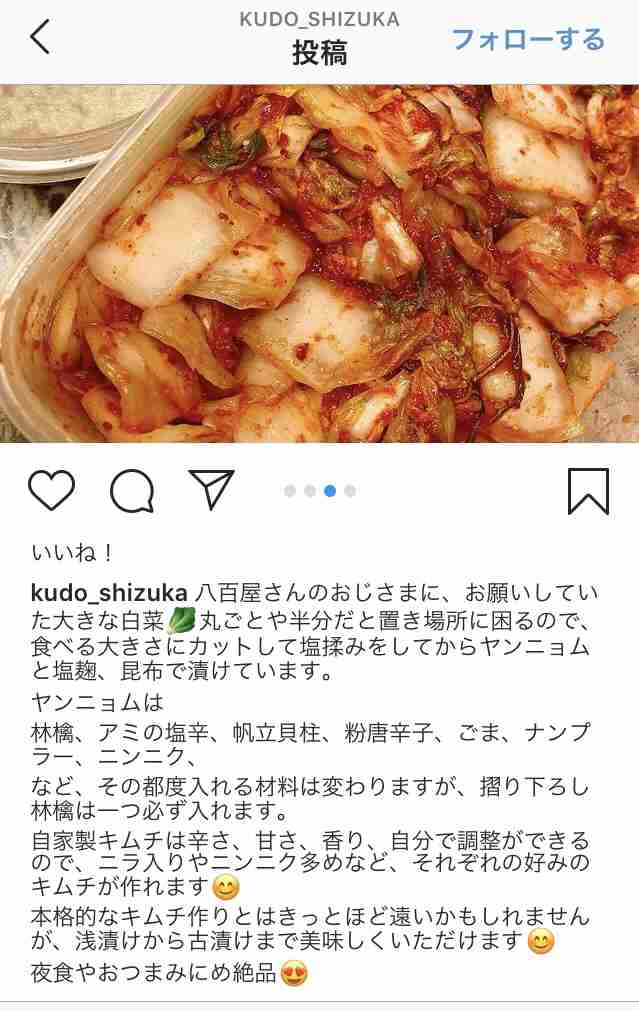Open comments via speech bubble icon
Viewport: 639px width, 1011px height.
tap(132, 491)
